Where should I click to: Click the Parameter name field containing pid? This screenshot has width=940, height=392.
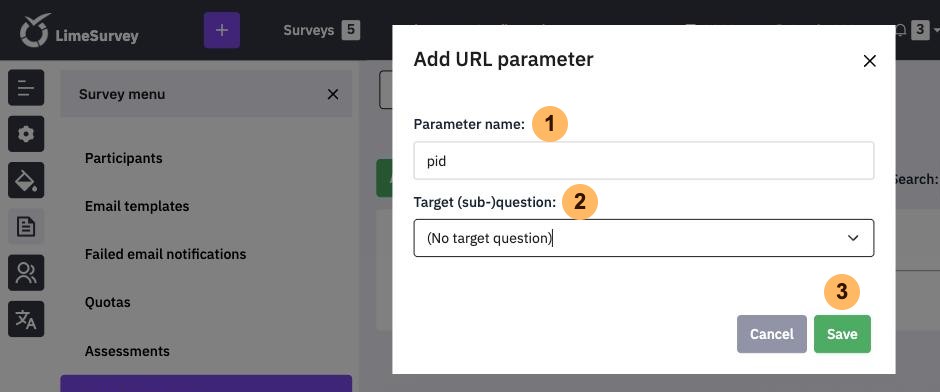[x=643, y=161]
